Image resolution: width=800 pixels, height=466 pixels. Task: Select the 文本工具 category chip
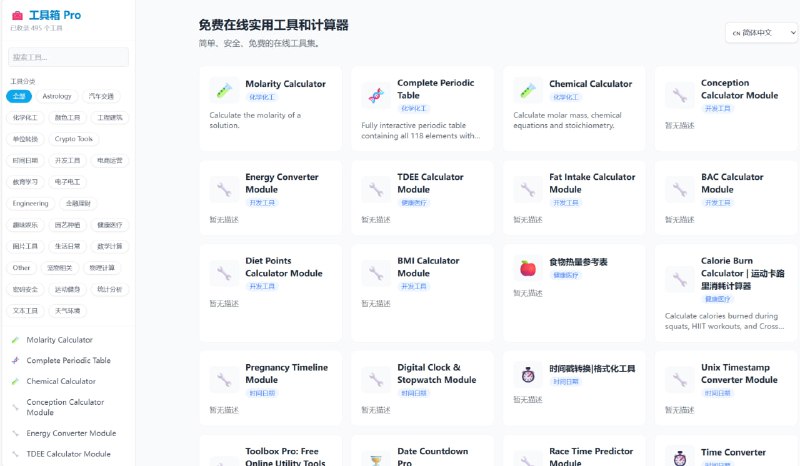(25, 310)
